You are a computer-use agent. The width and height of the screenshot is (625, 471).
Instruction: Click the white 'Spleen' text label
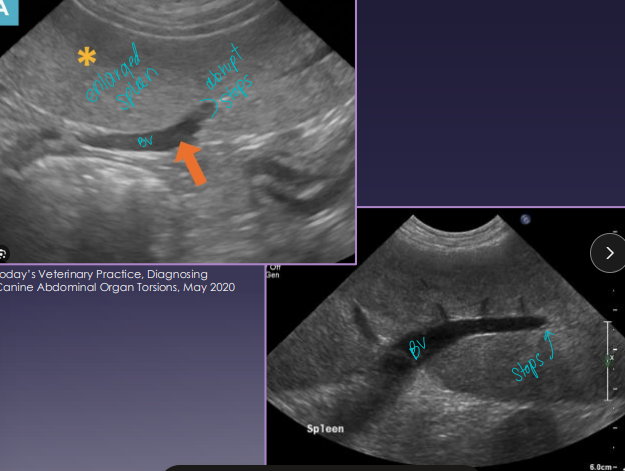(325, 429)
